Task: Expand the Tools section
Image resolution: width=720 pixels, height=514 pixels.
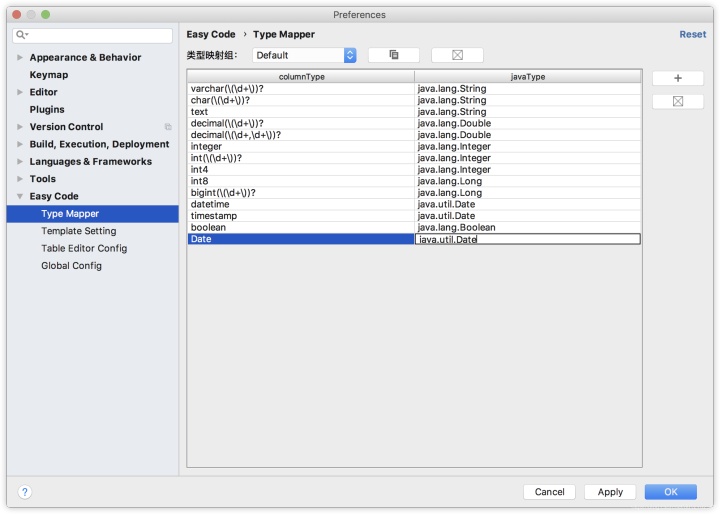Action: [x=20, y=179]
